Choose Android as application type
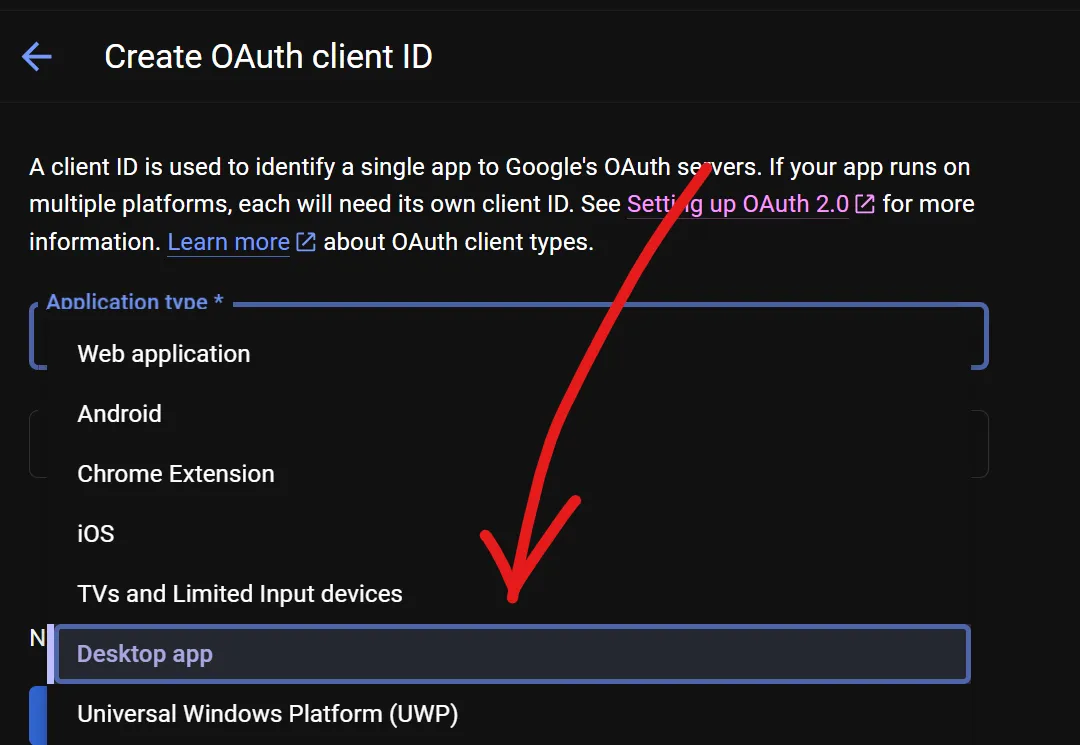1080x745 pixels. 509,414
